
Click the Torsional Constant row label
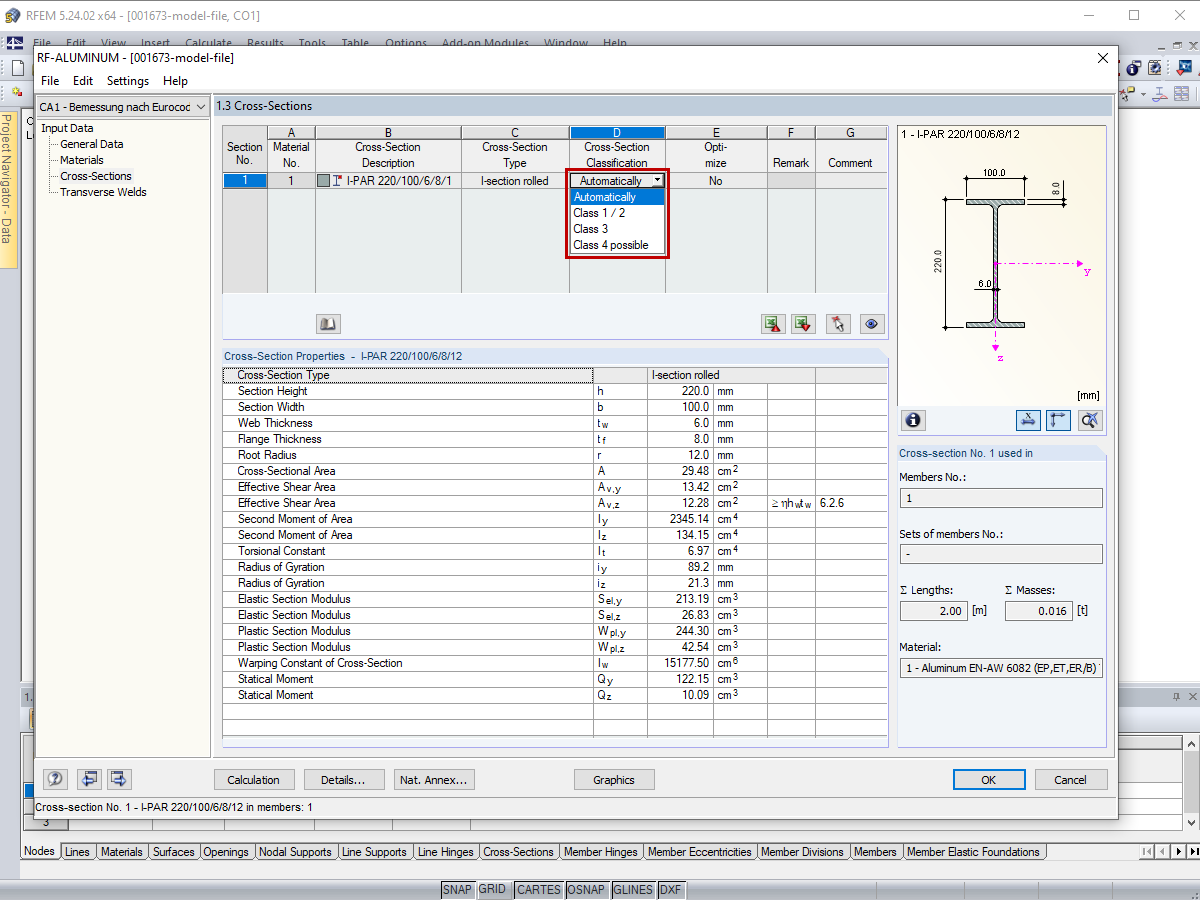pyautogui.click(x=281, y=551)
